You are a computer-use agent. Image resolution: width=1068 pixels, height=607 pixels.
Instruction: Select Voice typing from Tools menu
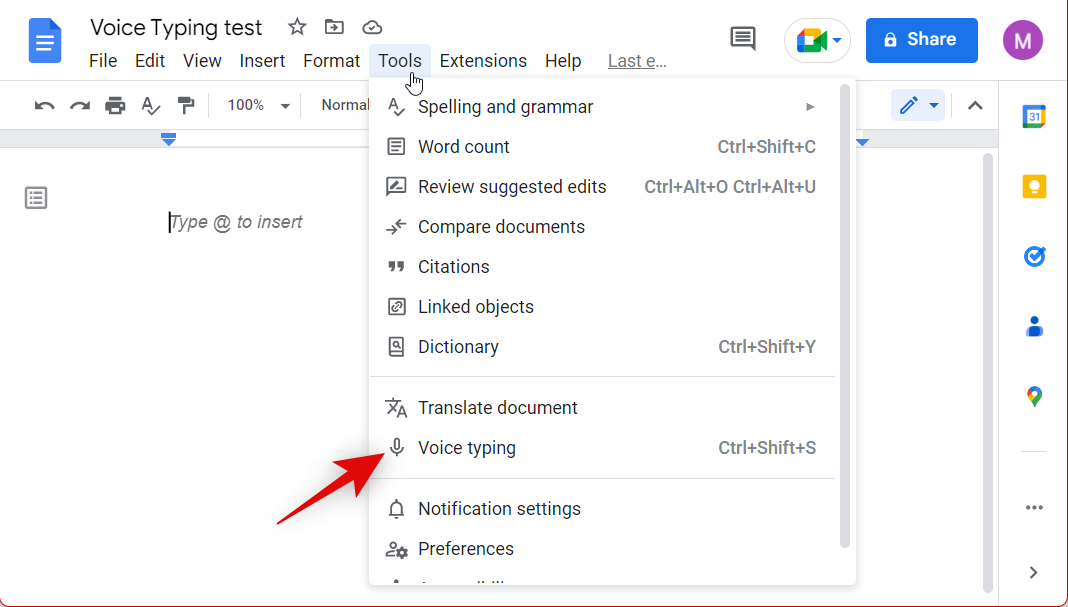point(467,448)
